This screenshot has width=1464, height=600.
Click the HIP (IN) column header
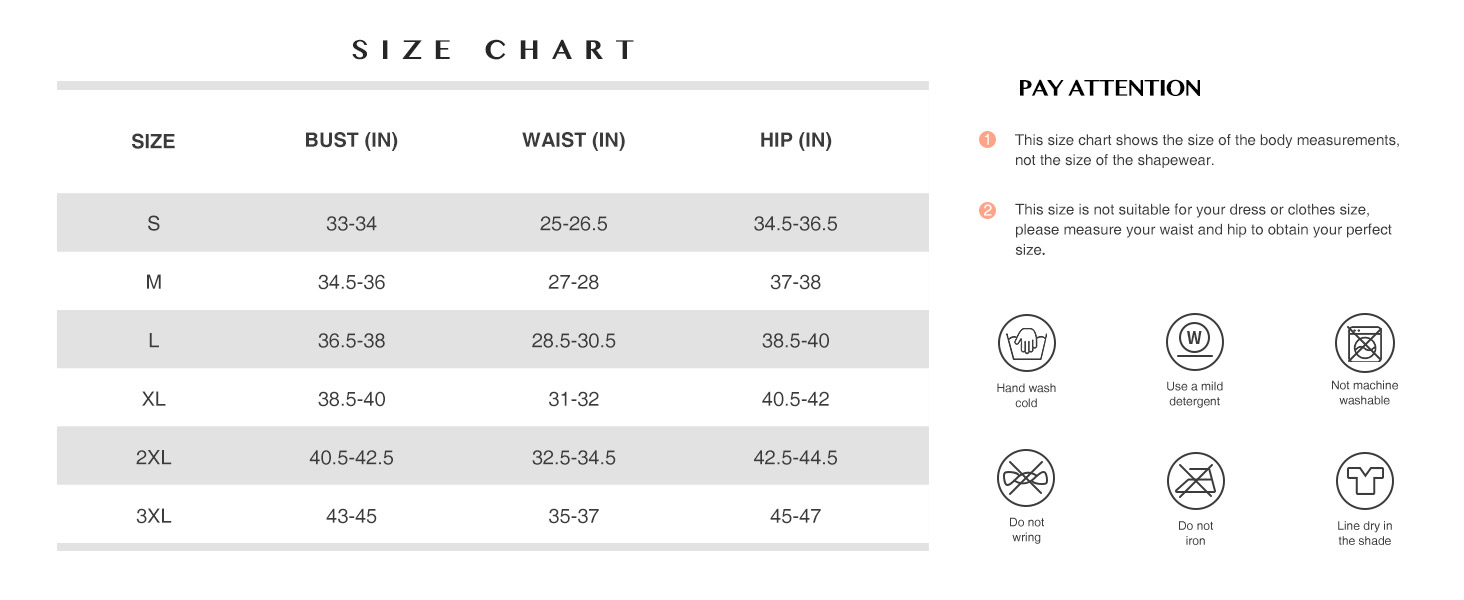tap(795, 140)
